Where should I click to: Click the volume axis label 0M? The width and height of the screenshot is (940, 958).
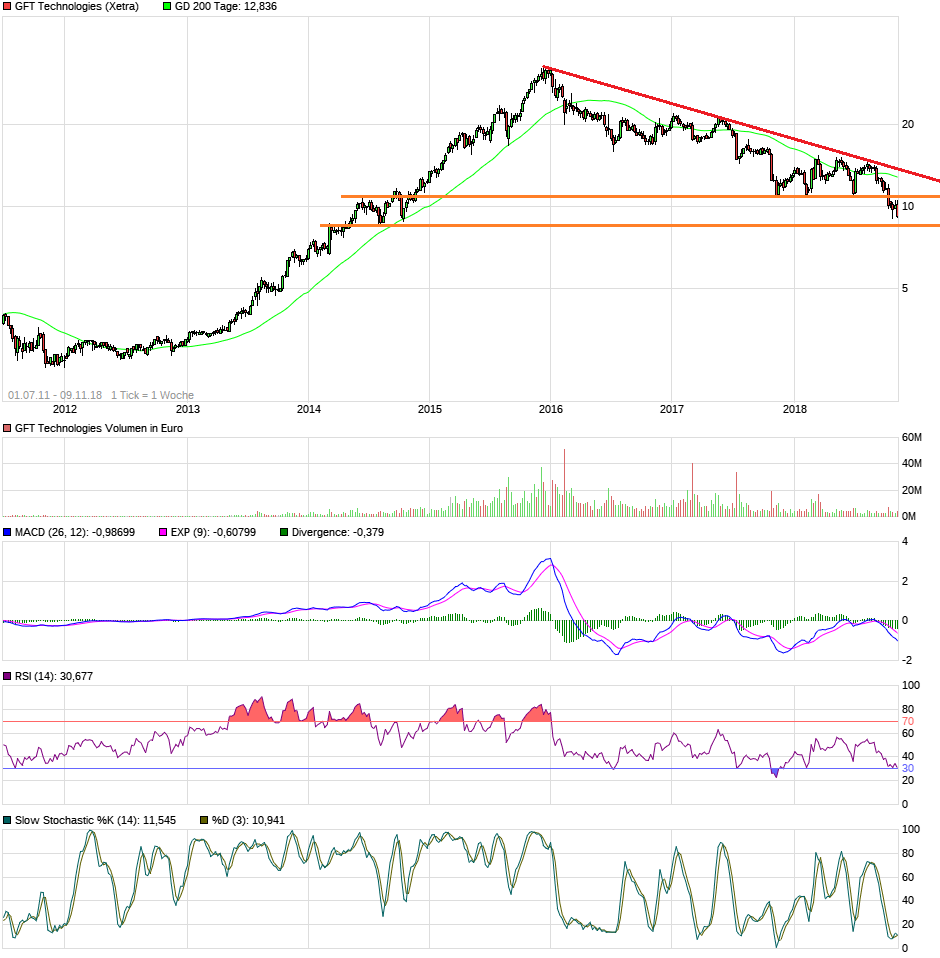pyautogui.click(x=909, y=517)
